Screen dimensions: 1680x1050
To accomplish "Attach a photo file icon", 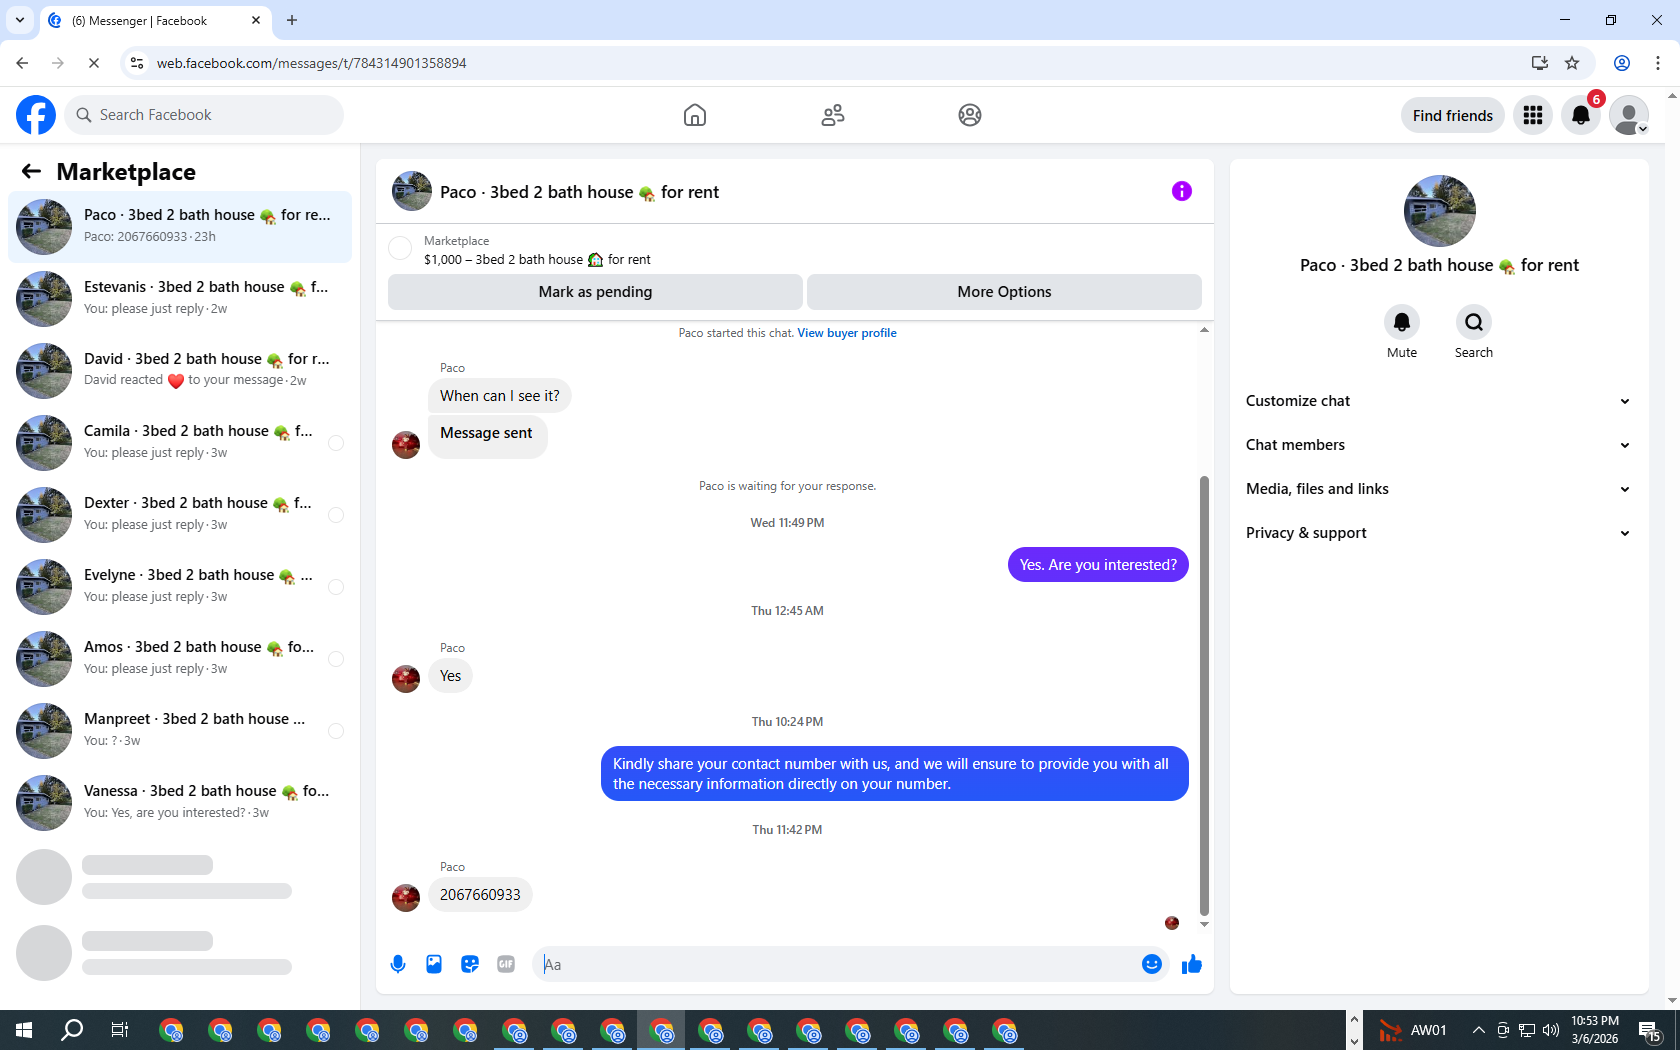I will [434, 964].
